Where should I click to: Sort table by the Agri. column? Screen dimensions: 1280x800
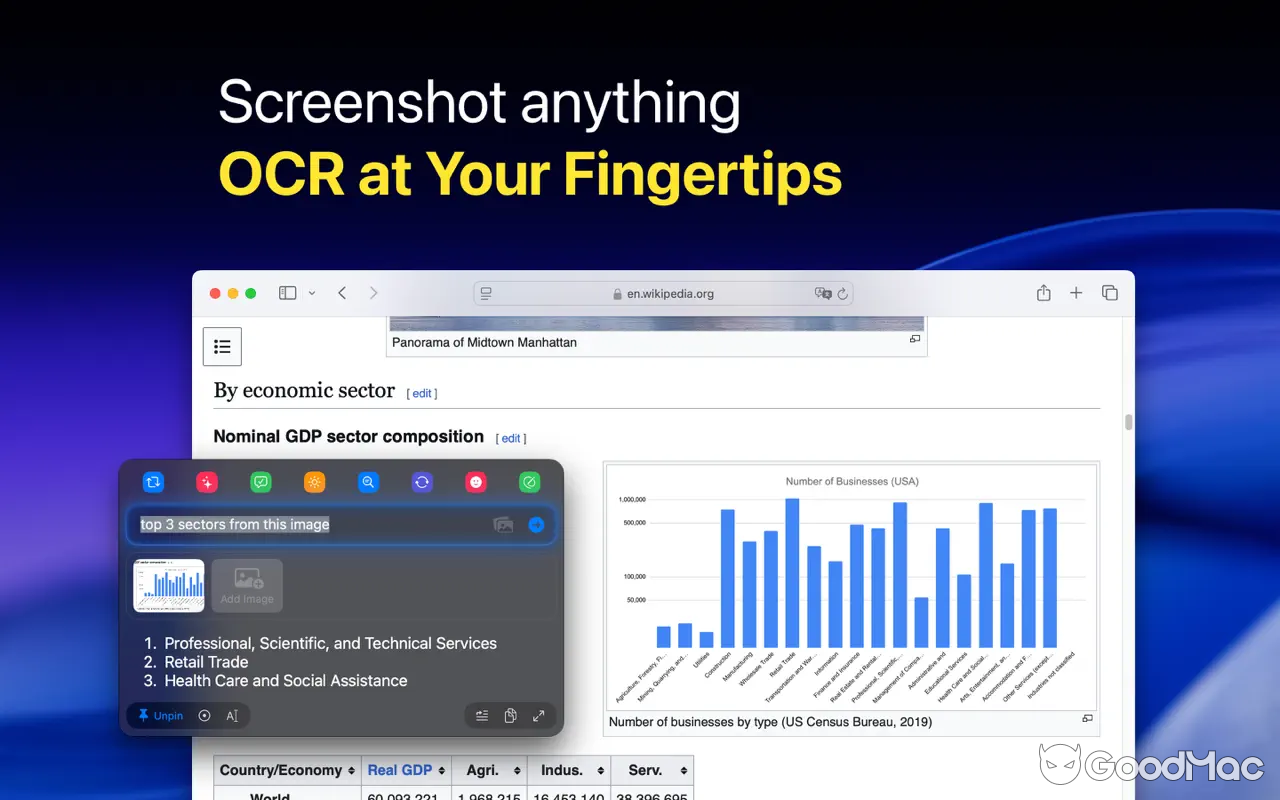(x=488, y=770)
